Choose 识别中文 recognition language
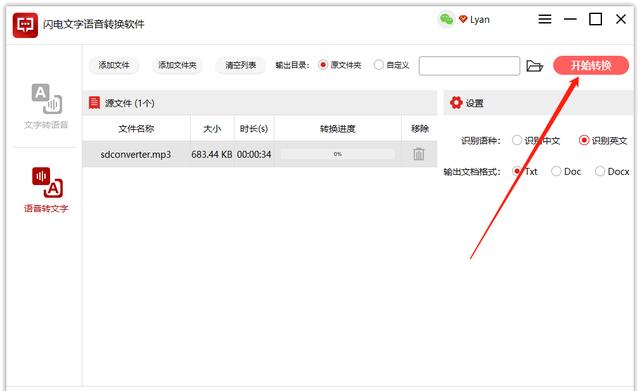 point(536,140)
